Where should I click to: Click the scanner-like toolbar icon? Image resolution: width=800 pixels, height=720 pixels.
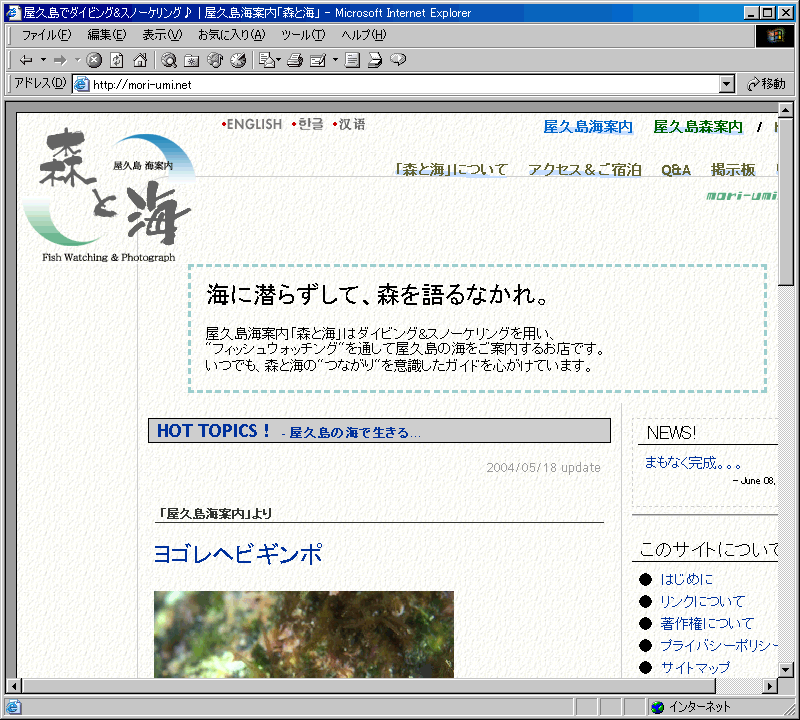[x=375, y=60]
